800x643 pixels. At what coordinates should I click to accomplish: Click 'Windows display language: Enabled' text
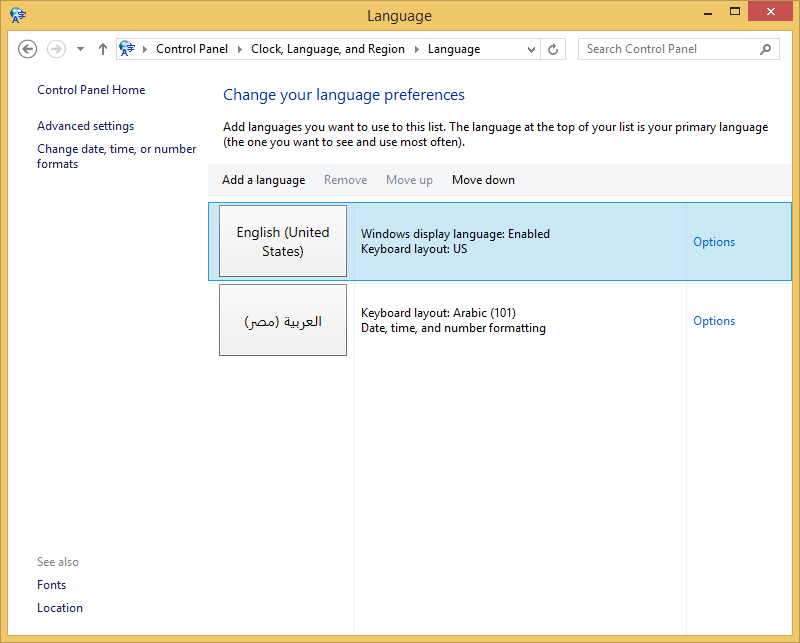pos(455,234)
